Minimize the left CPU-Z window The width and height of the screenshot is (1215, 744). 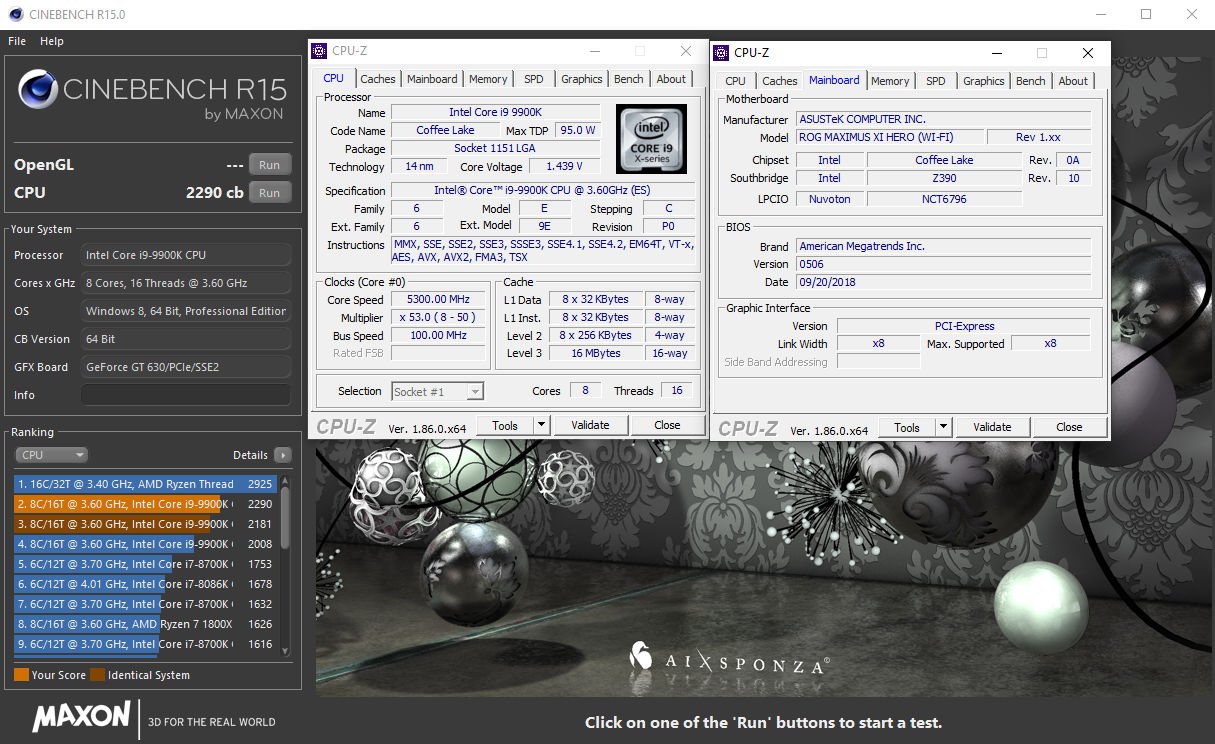pyautogui.click(x=594, y=51)
